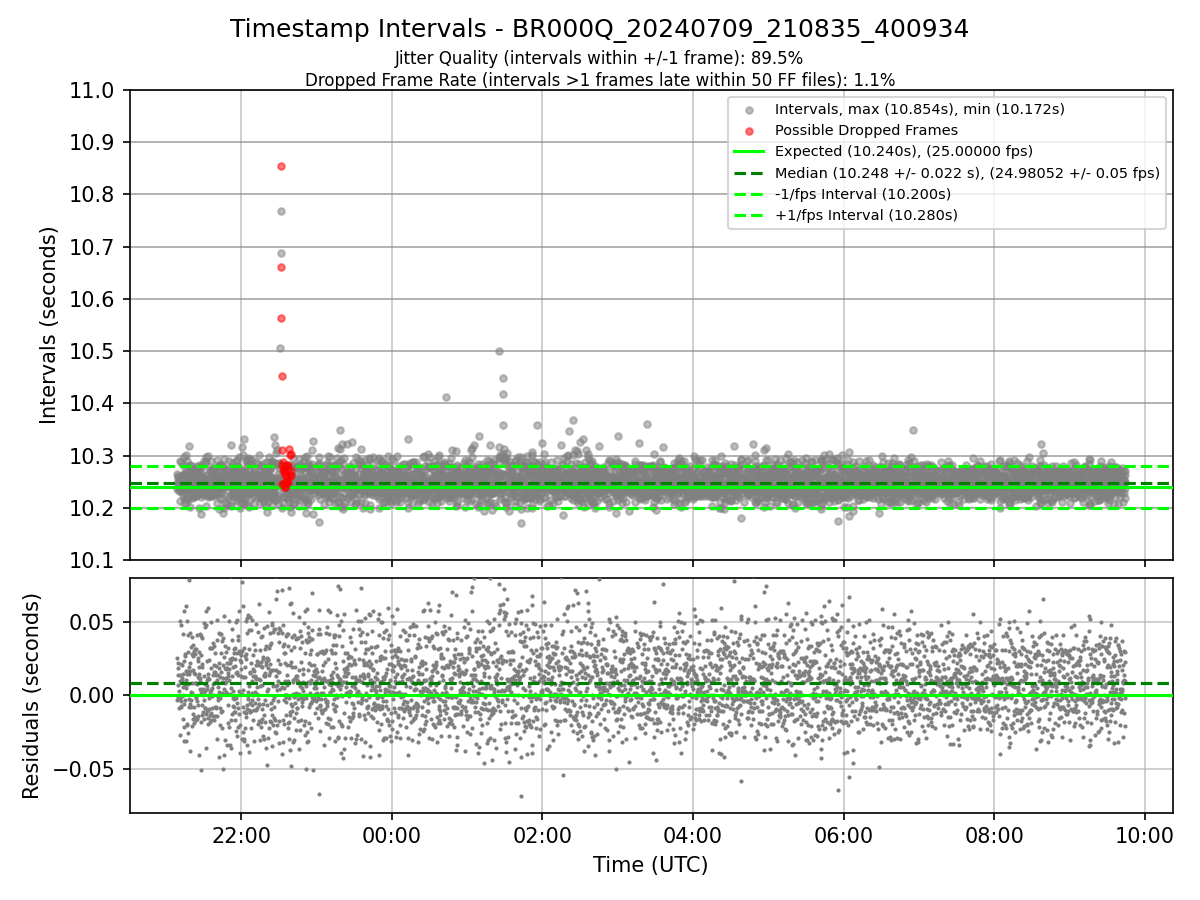Viewport: 1200px width, 900px height.
Task: Click the highest red dropped-frame point near 10.85
Action: (x=281, y=166)
